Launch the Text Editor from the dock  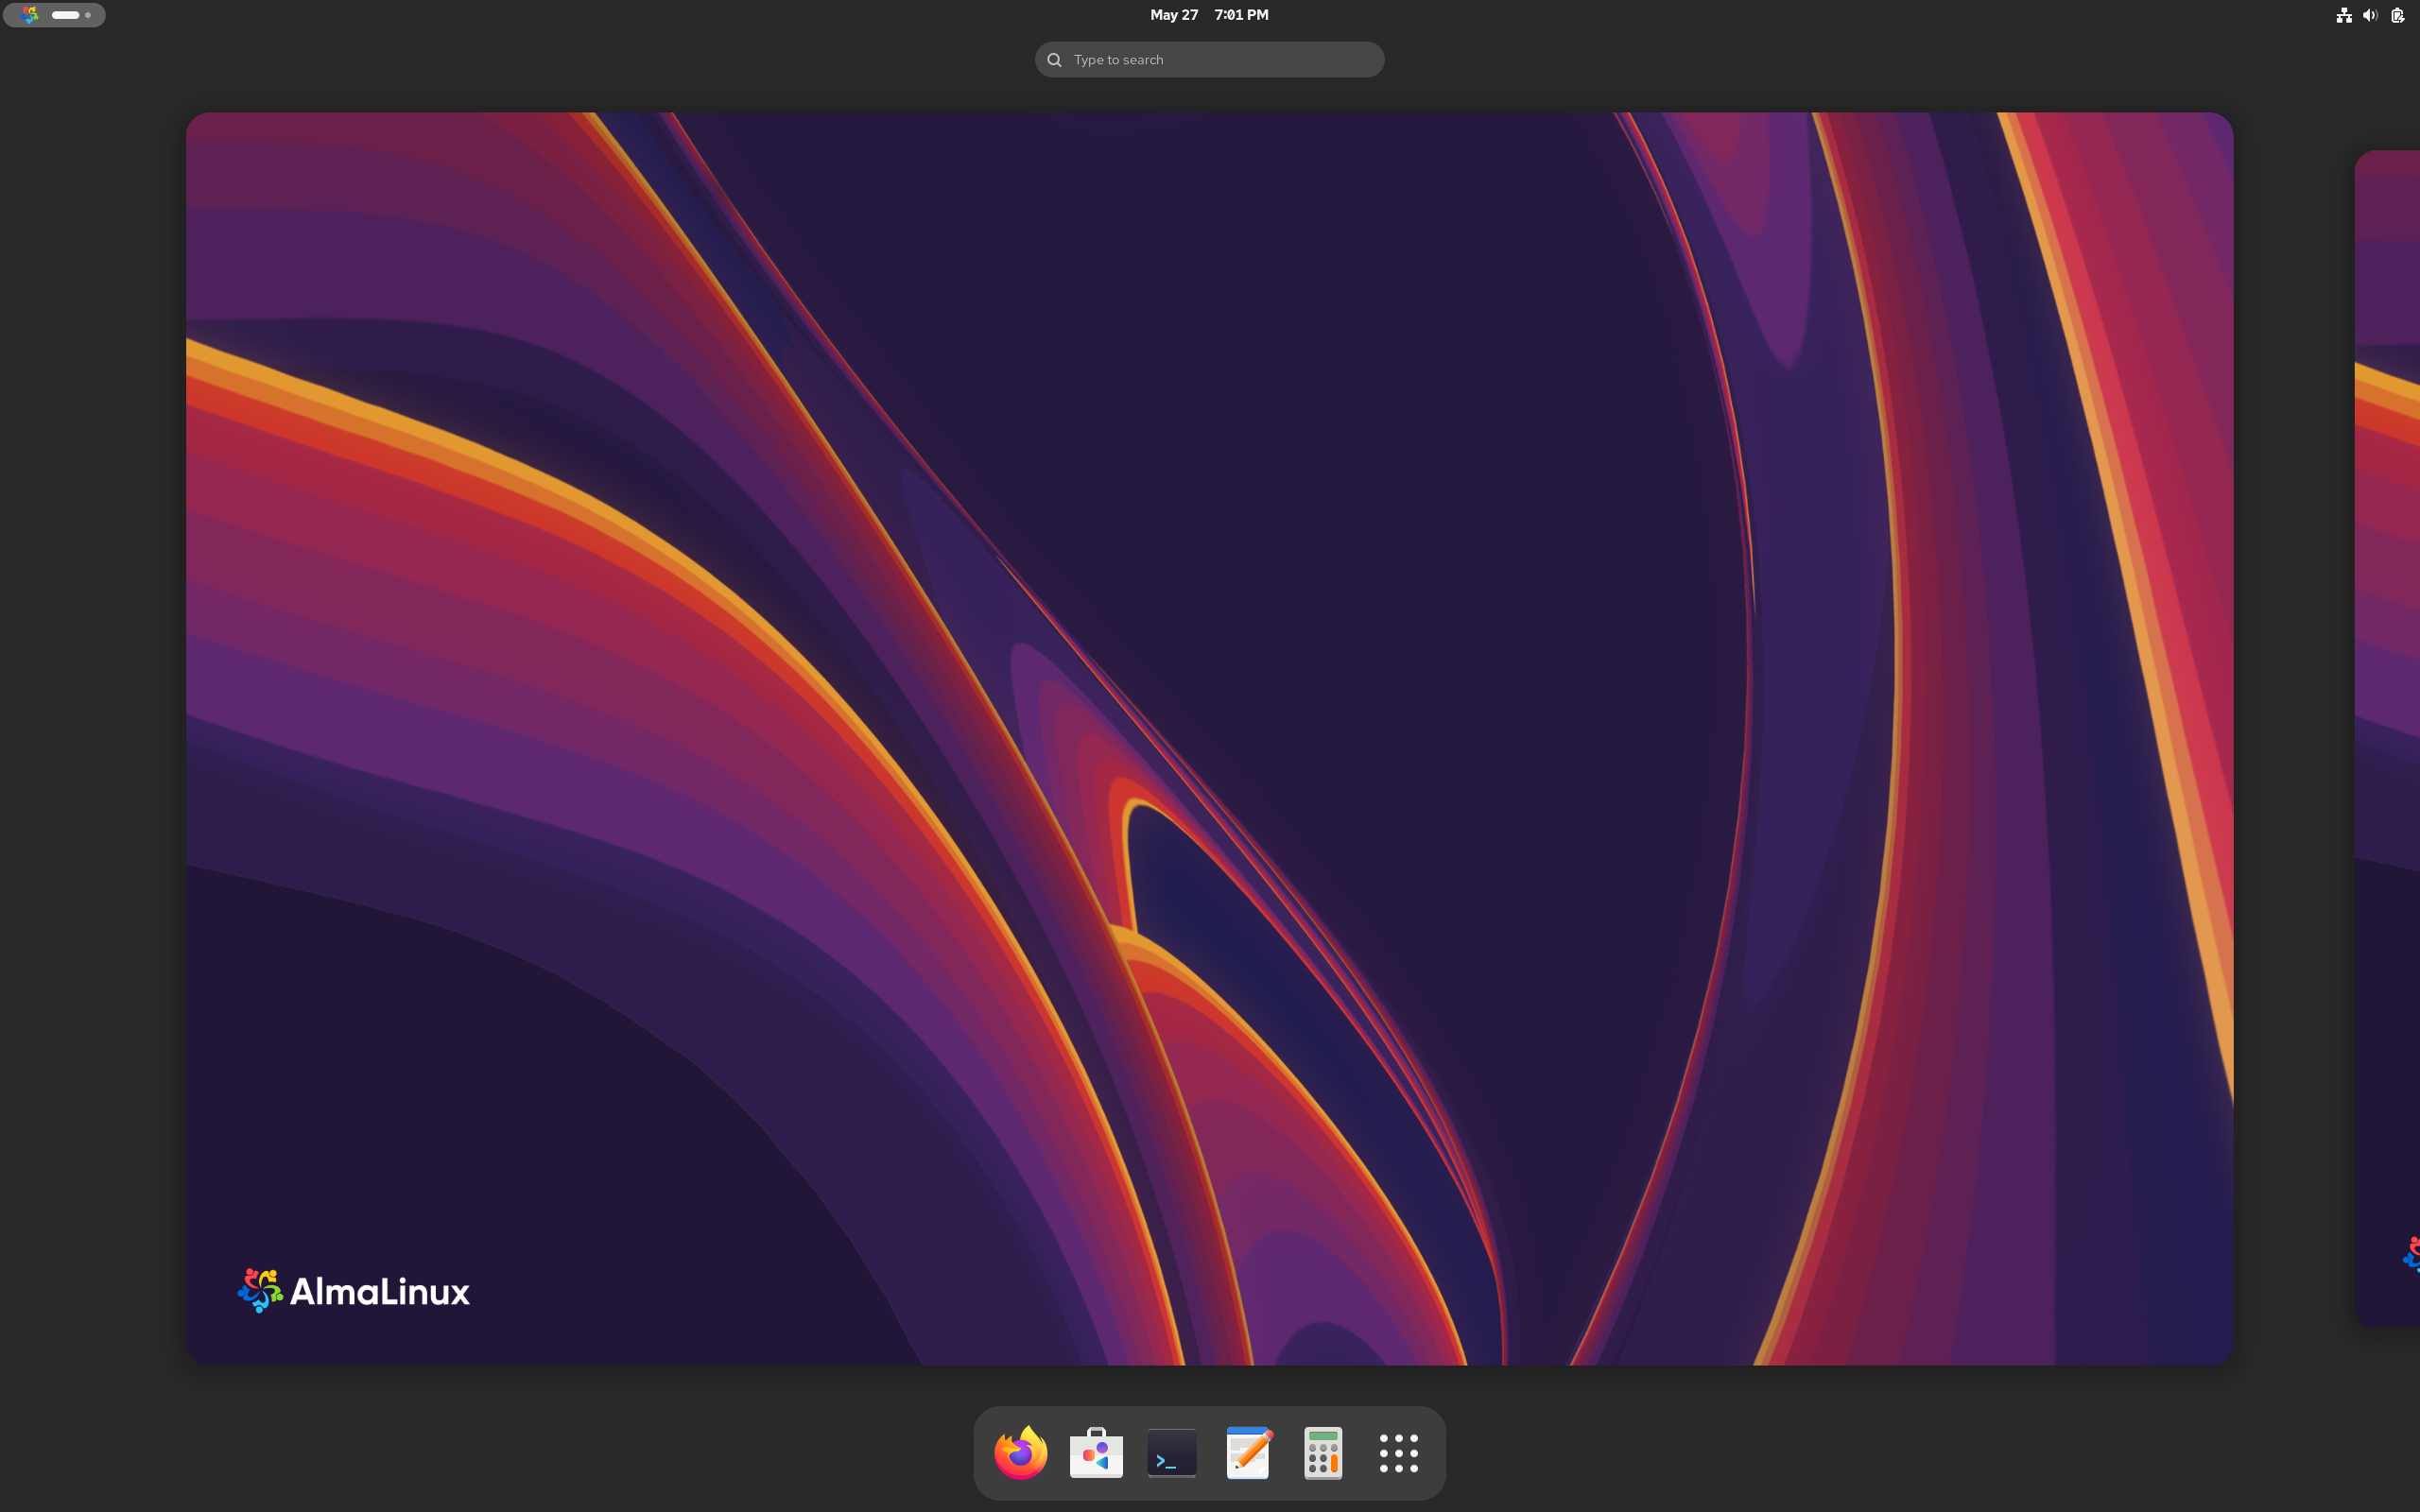point(1247,1452)
